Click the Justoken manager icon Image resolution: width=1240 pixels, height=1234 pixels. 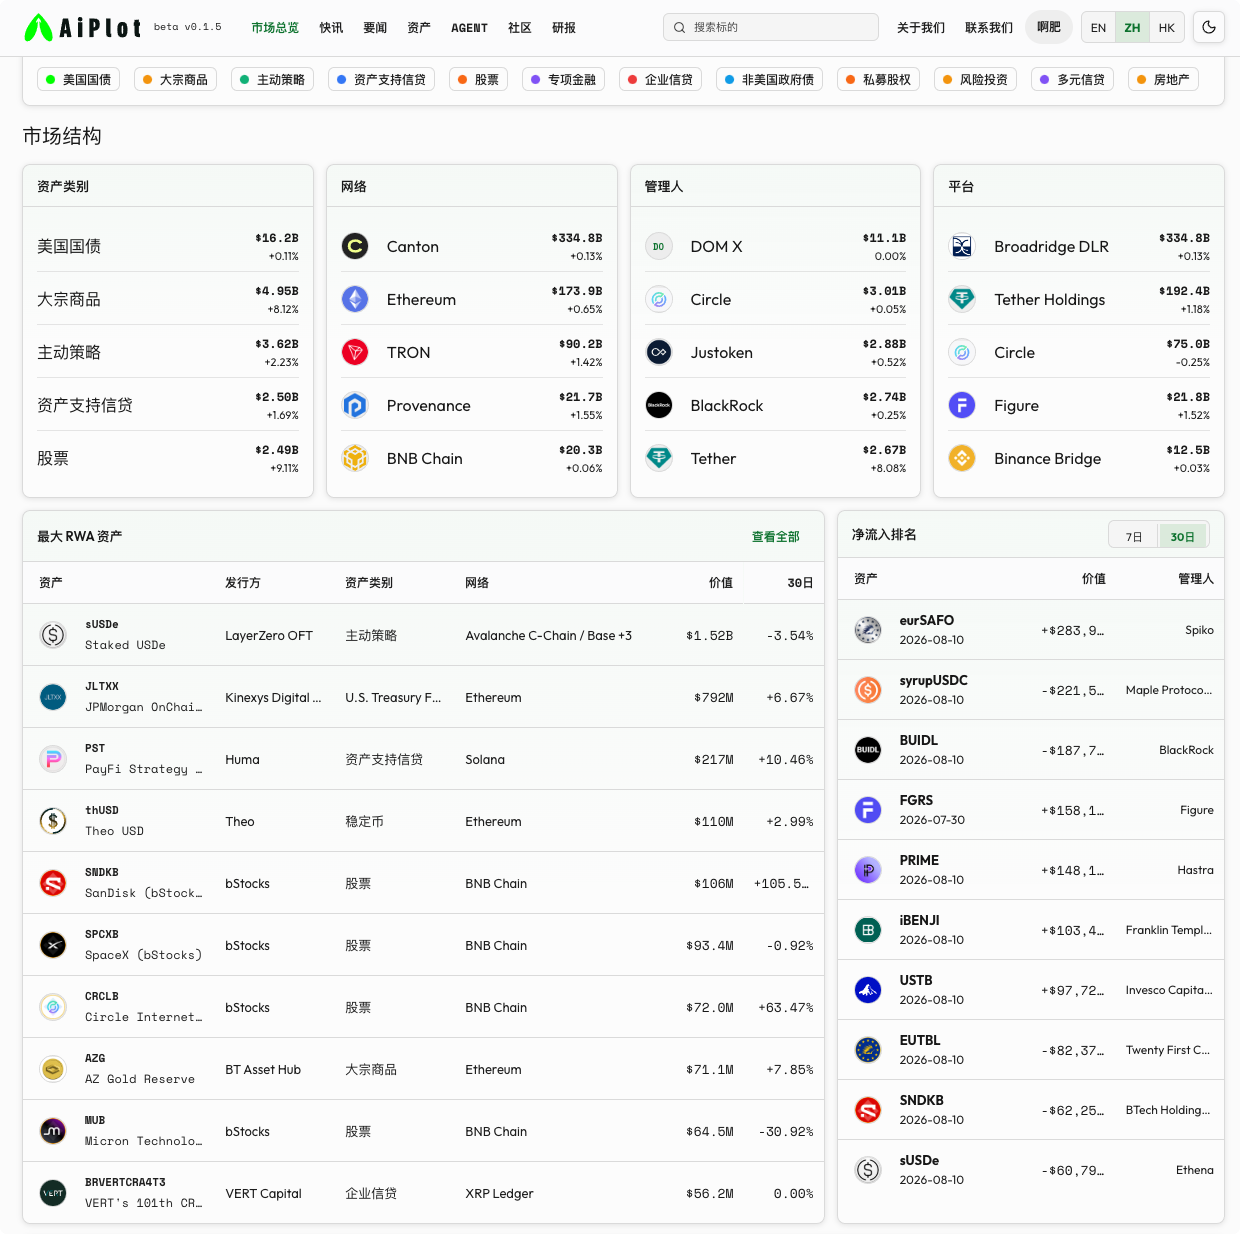(659, 352)
